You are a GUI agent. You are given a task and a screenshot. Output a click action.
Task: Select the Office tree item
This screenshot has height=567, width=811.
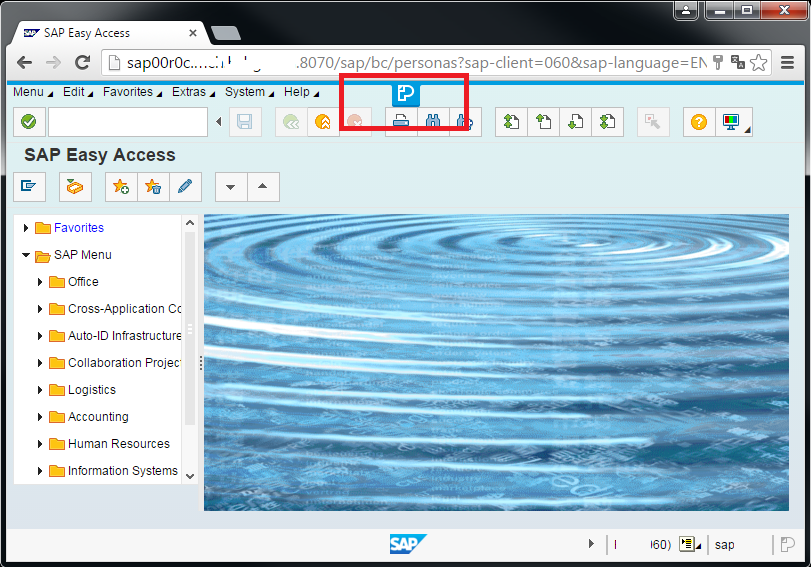[83, 281]
